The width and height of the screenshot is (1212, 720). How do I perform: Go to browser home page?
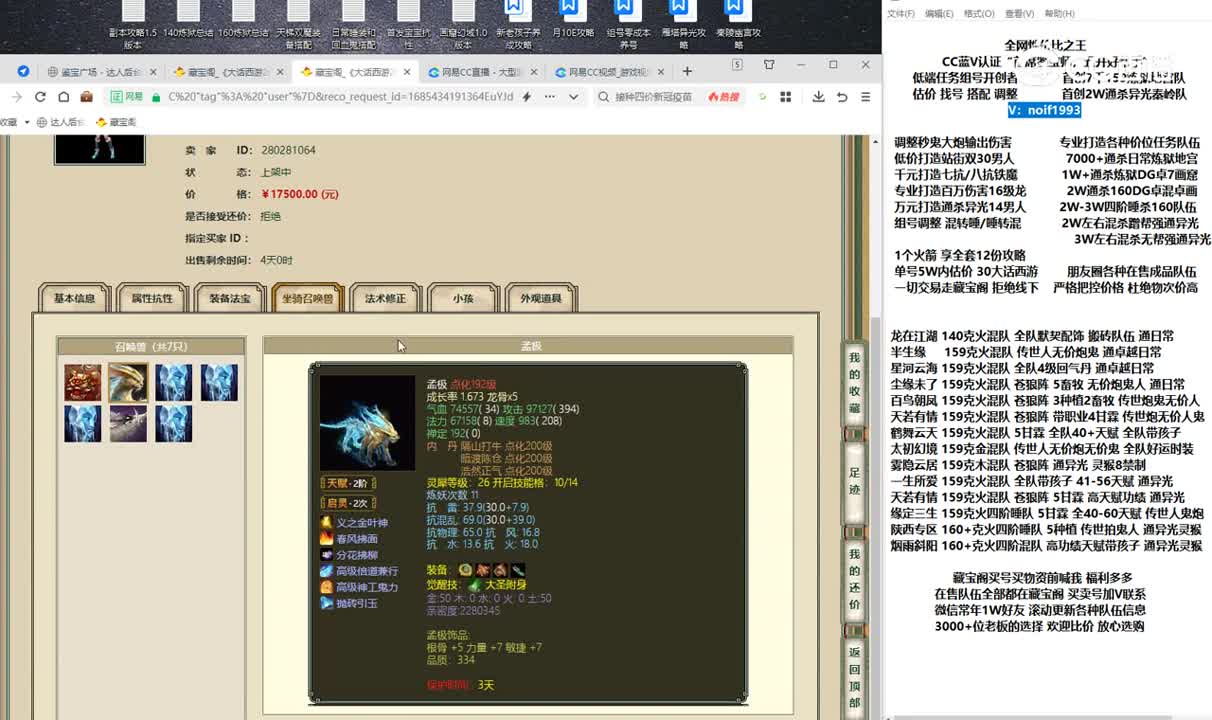pos(63,97)
